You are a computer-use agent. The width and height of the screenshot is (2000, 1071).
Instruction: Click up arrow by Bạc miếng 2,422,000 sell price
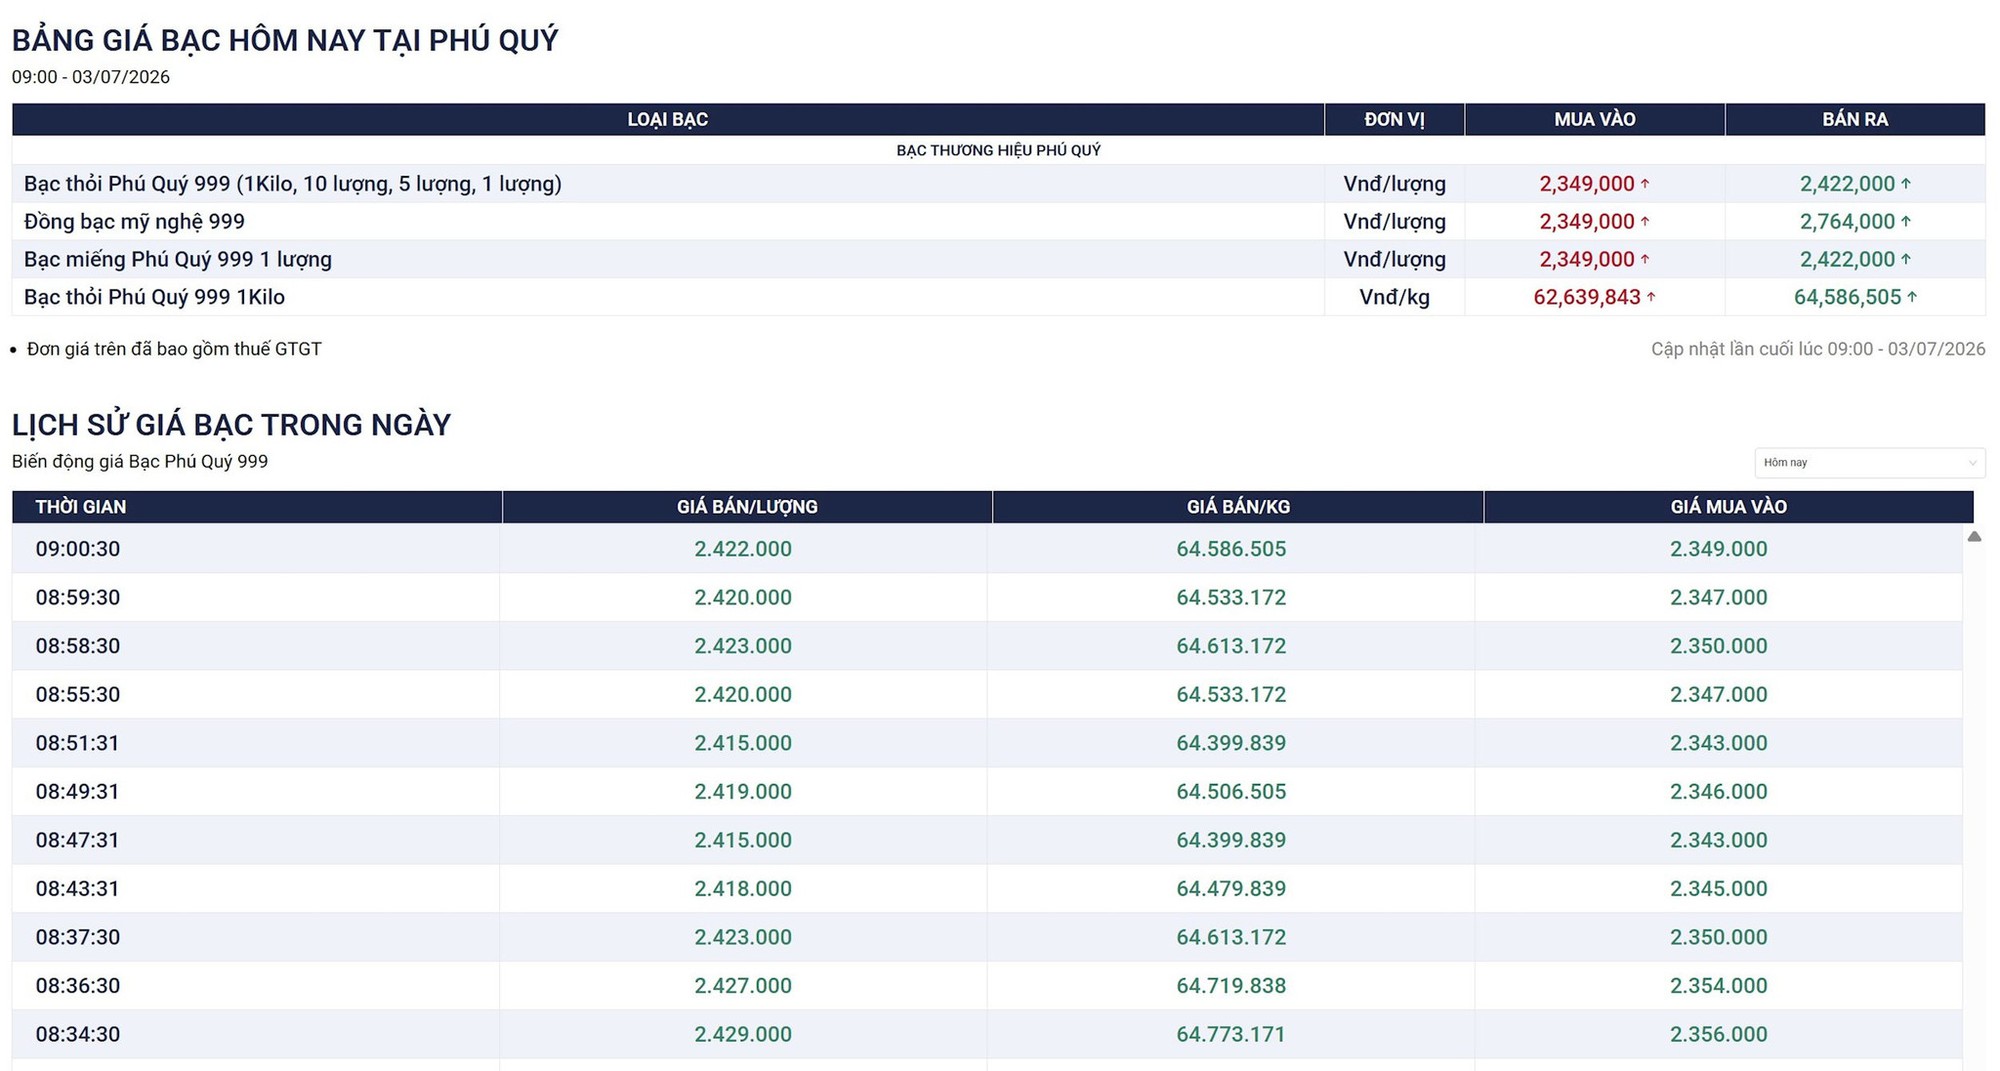(x=1906, y=259)
